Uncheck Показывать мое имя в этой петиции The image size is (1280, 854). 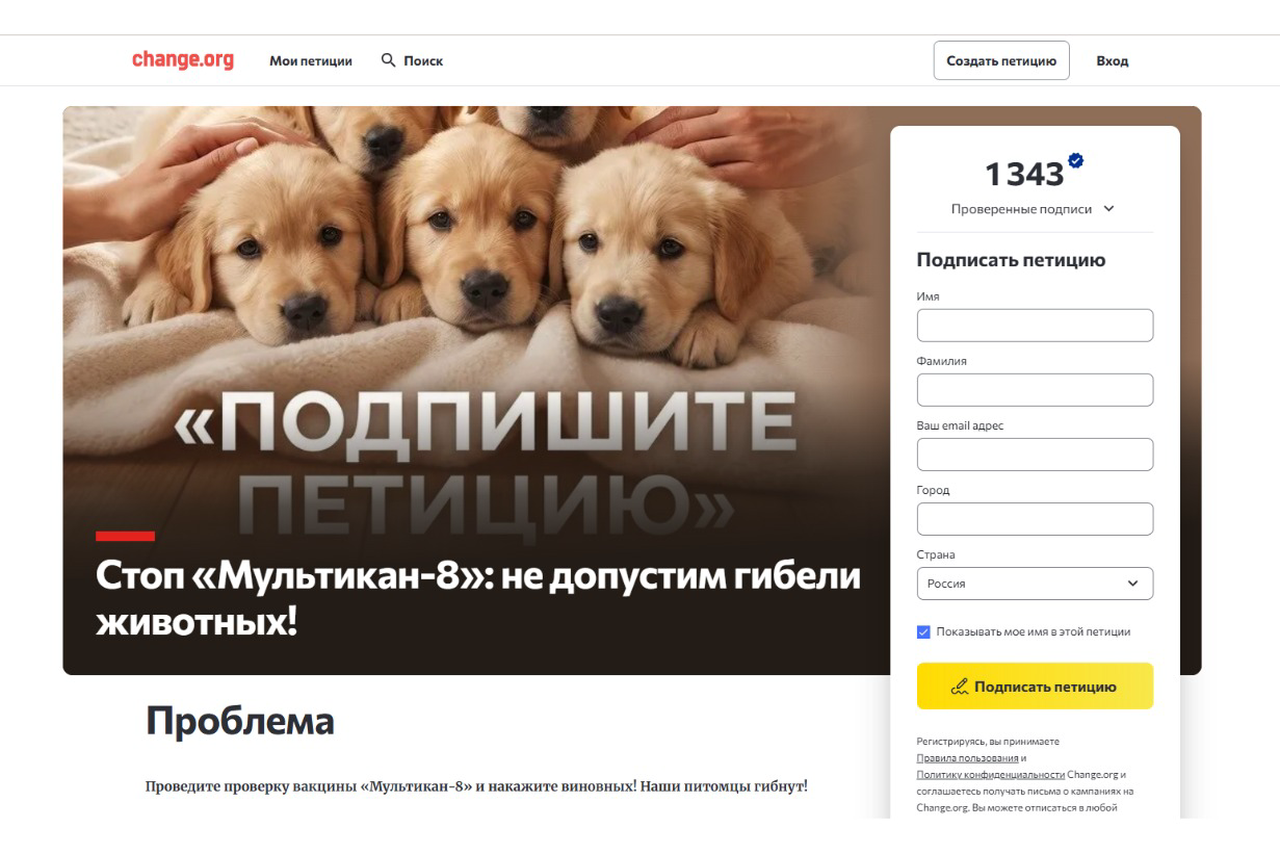point(923,632)
